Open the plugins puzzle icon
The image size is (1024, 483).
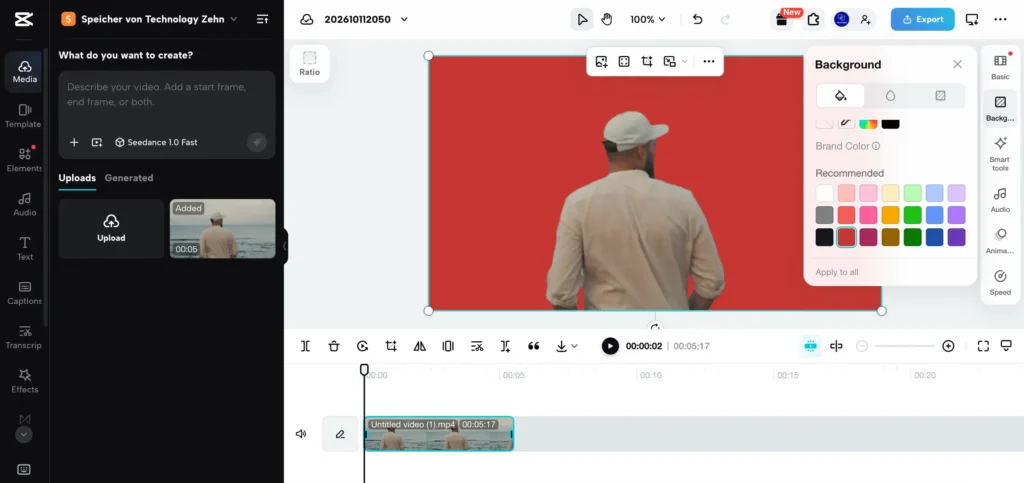tap(812, 20)
